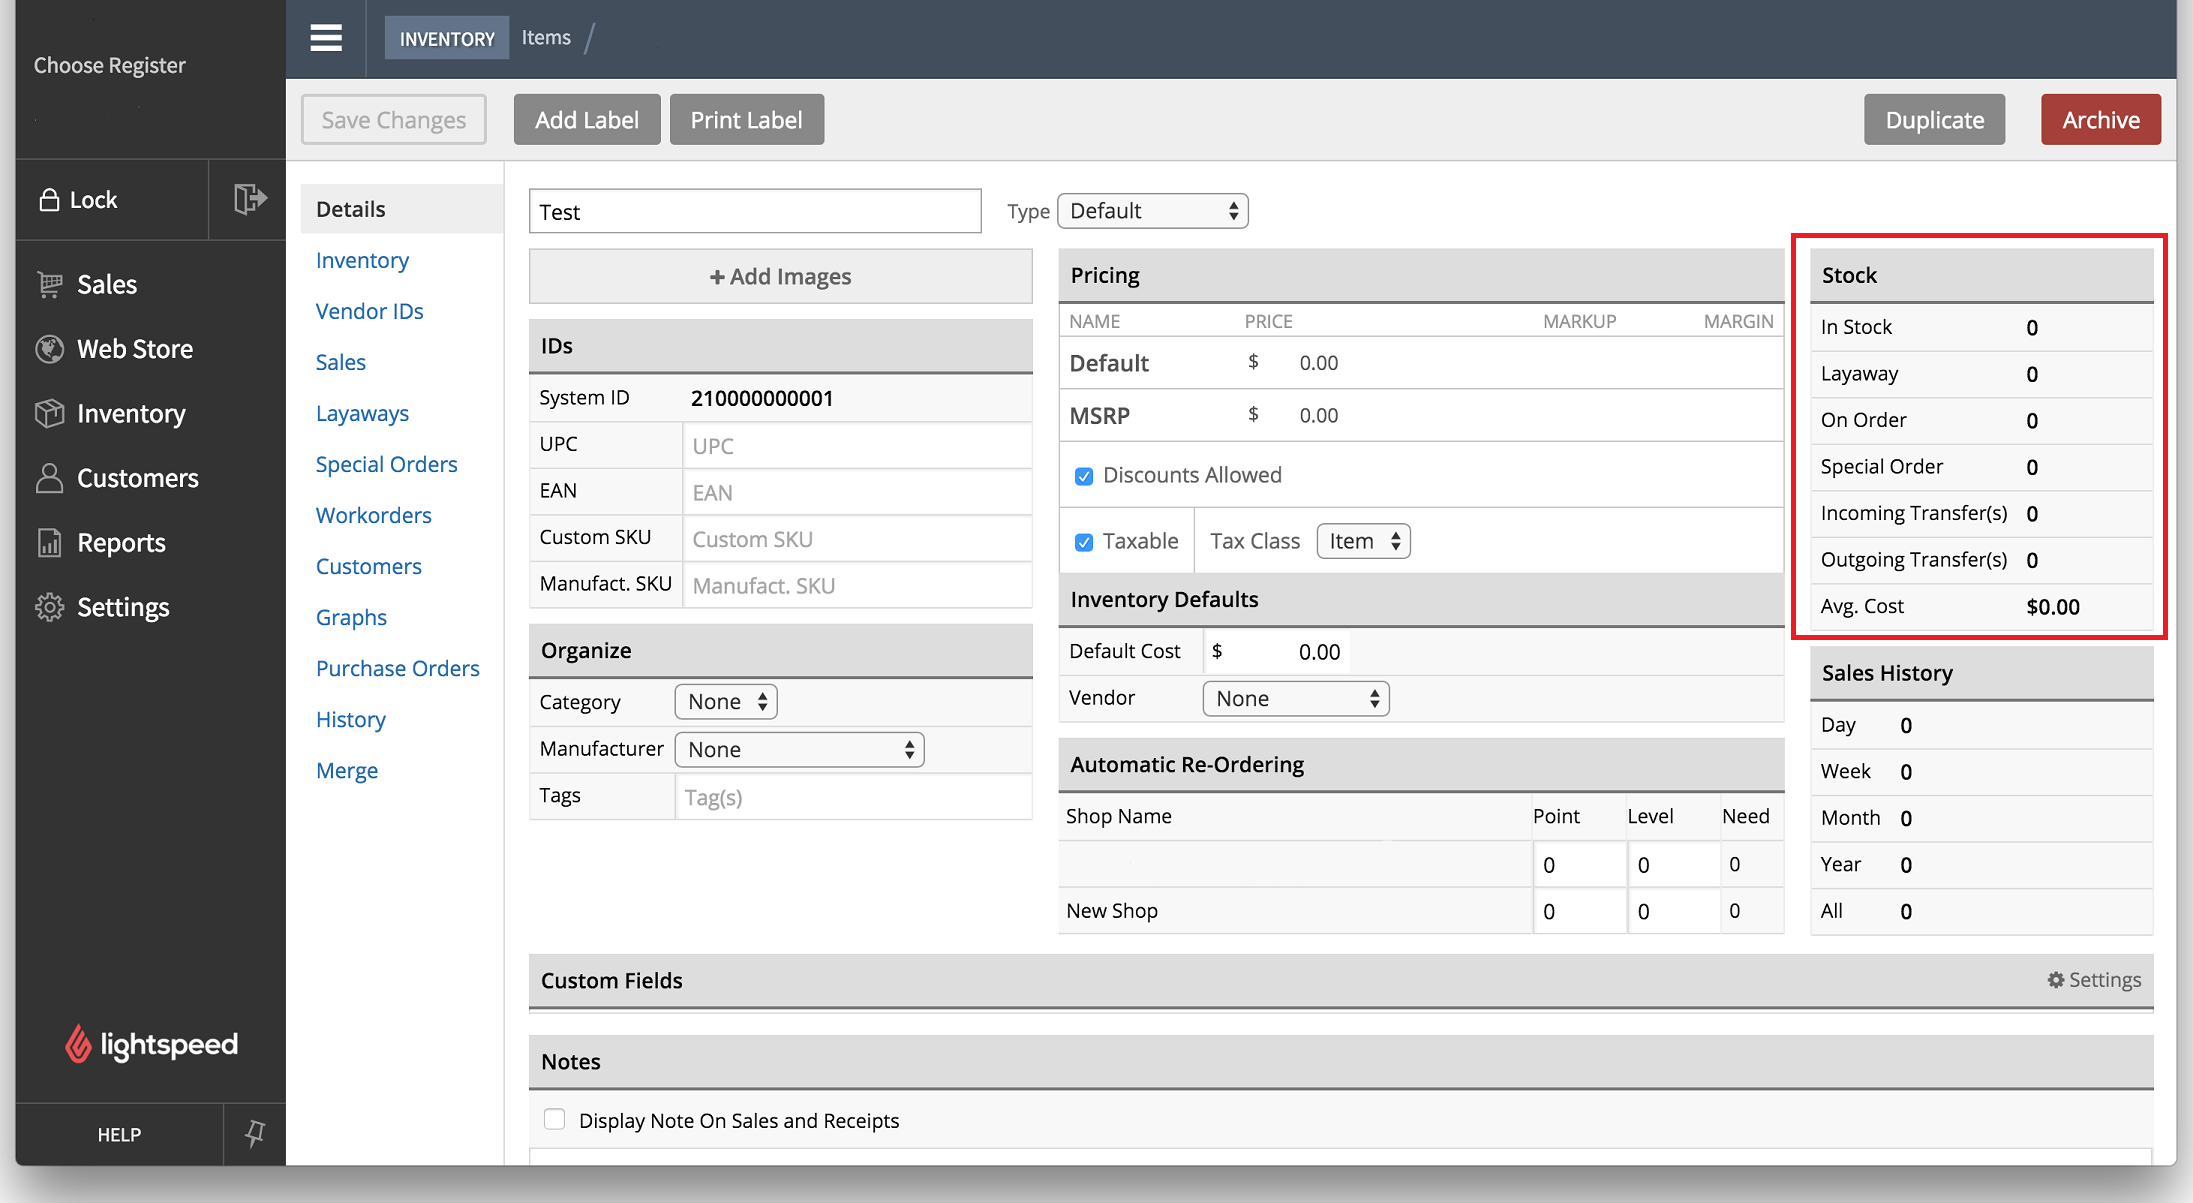Open the Sales side tab link
This screenshot has height=1203, width=2193.
point(341,362)
